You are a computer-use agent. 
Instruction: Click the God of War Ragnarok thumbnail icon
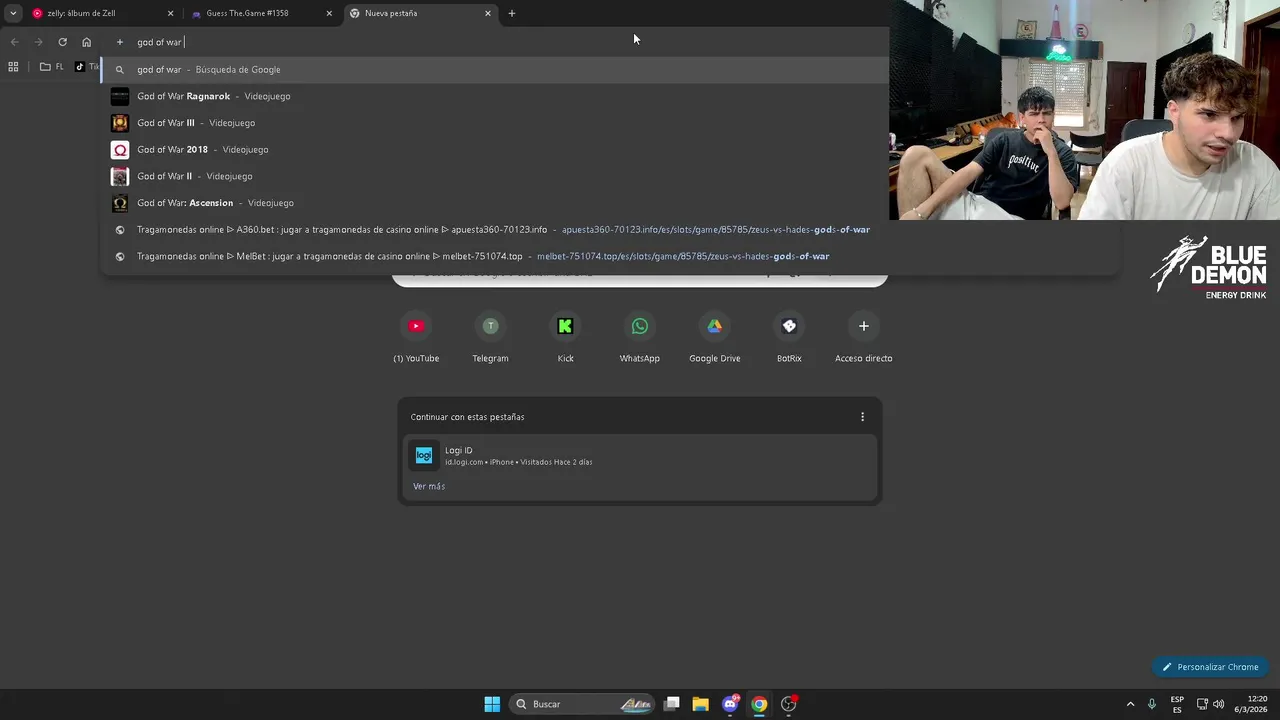tap(120, 96)
